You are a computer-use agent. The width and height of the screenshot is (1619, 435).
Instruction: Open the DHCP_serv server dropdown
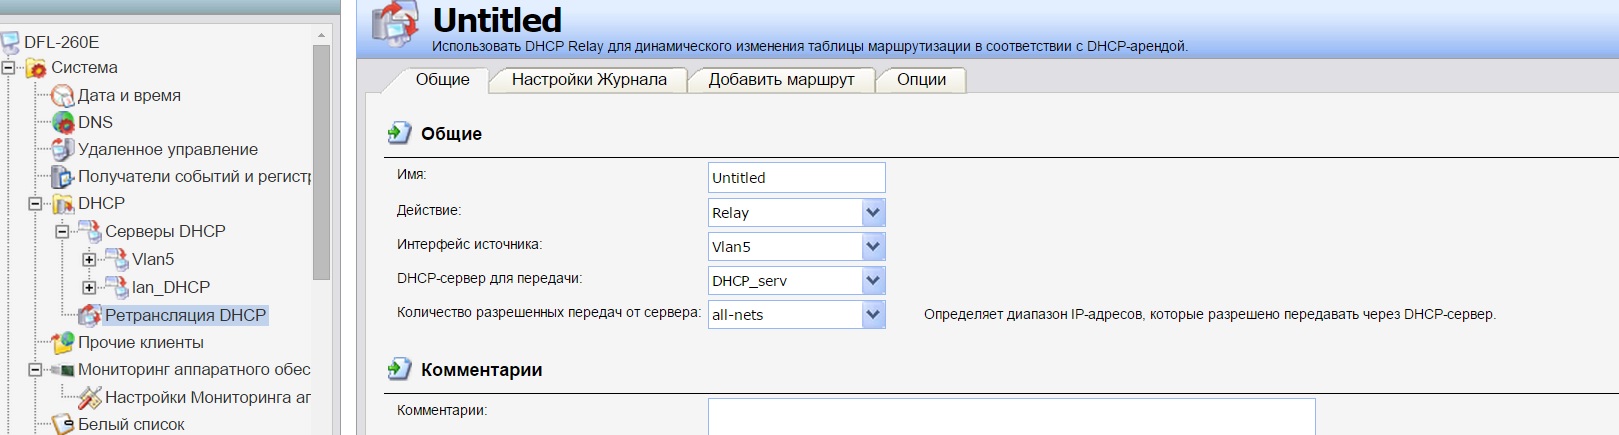point(873,281)
